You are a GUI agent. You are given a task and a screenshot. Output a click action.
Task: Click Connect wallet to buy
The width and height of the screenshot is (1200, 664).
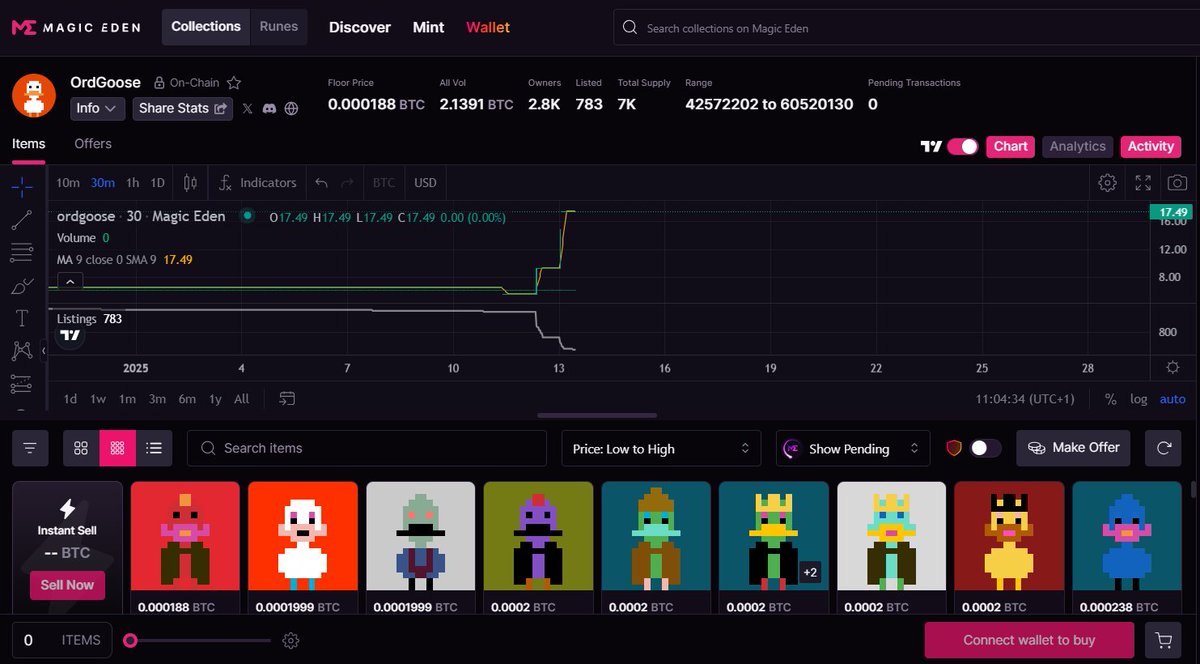coord(1029,640)
